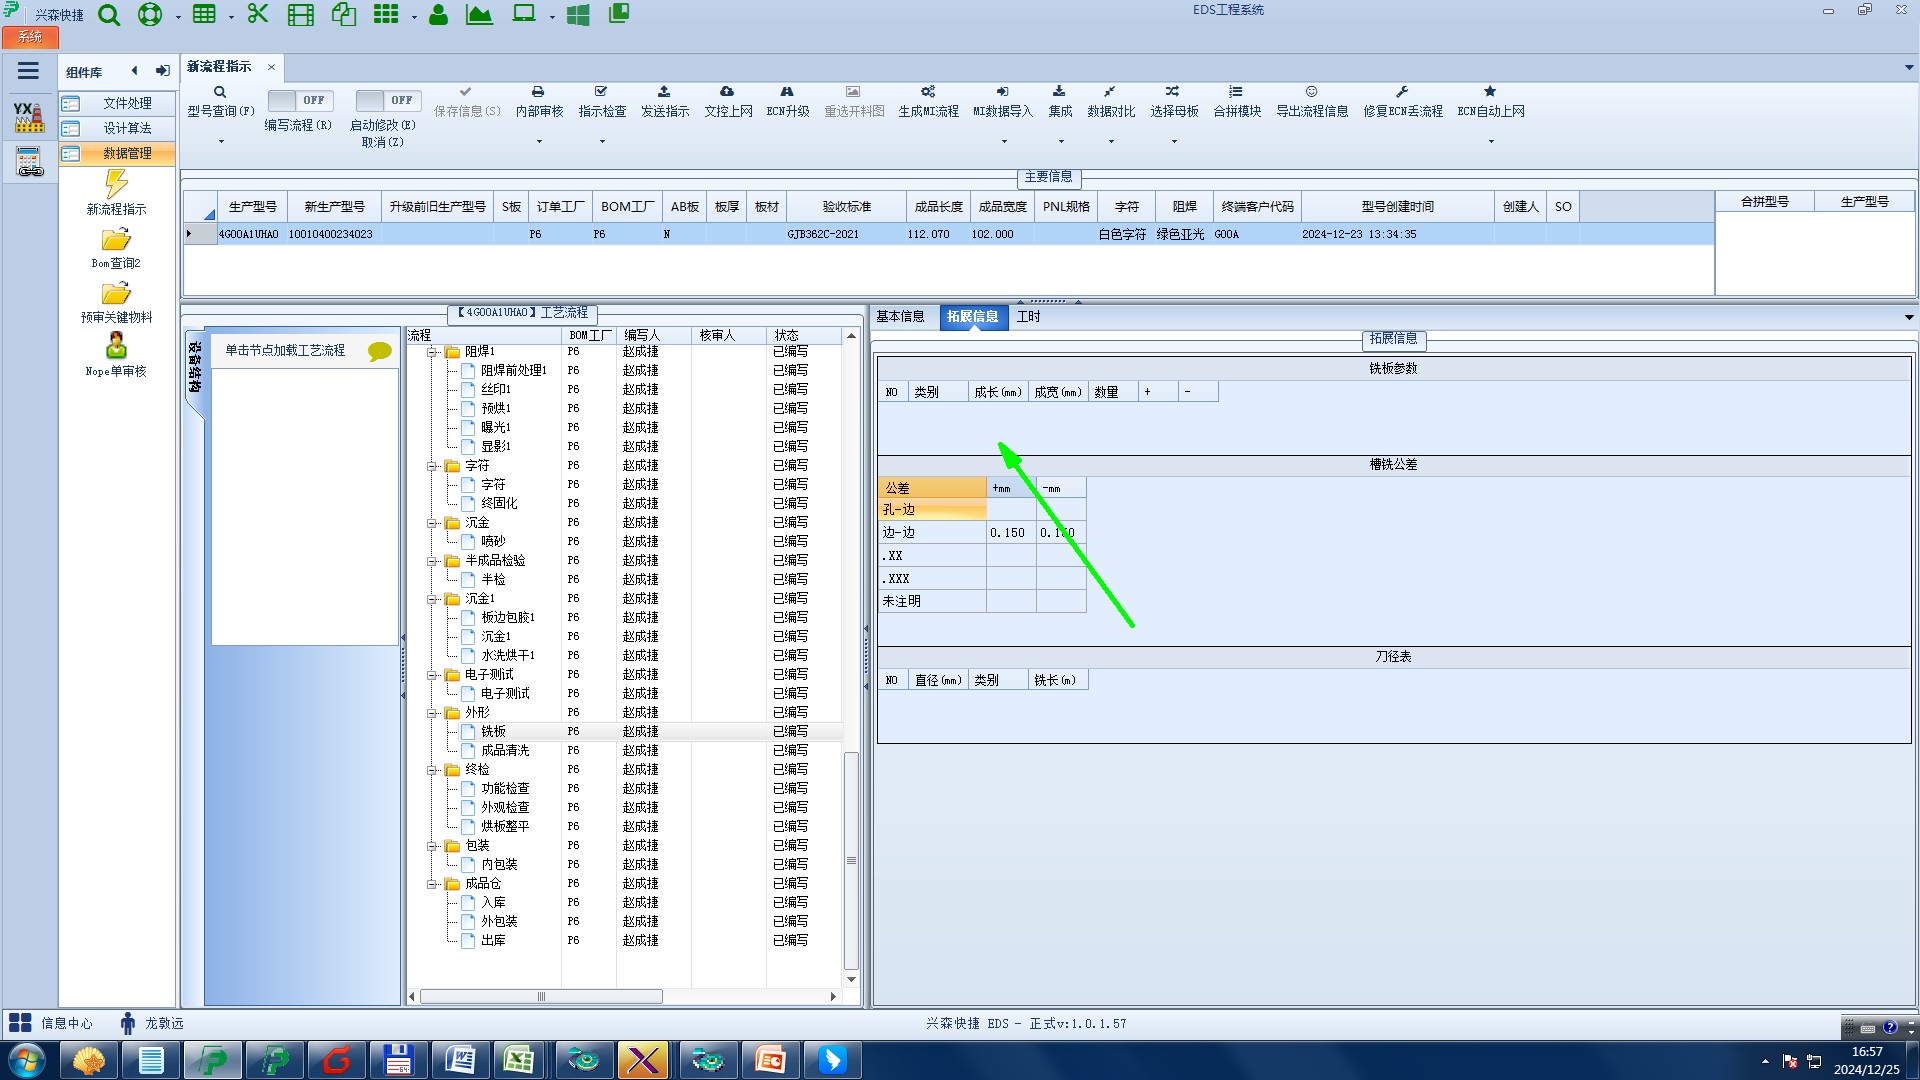Switch to 基本信息 tab
1920x1080 pixels.
pos(900,316)
